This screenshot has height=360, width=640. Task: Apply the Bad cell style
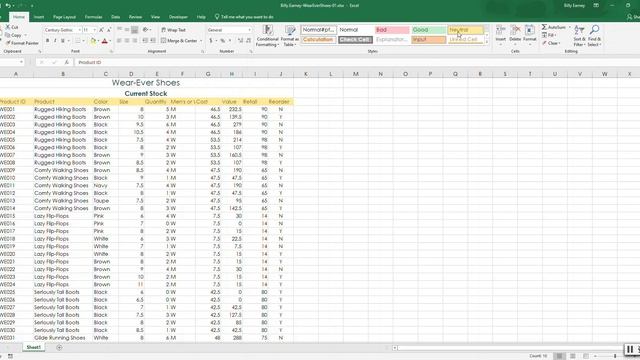pyautogui.click(x=392, y=30)
